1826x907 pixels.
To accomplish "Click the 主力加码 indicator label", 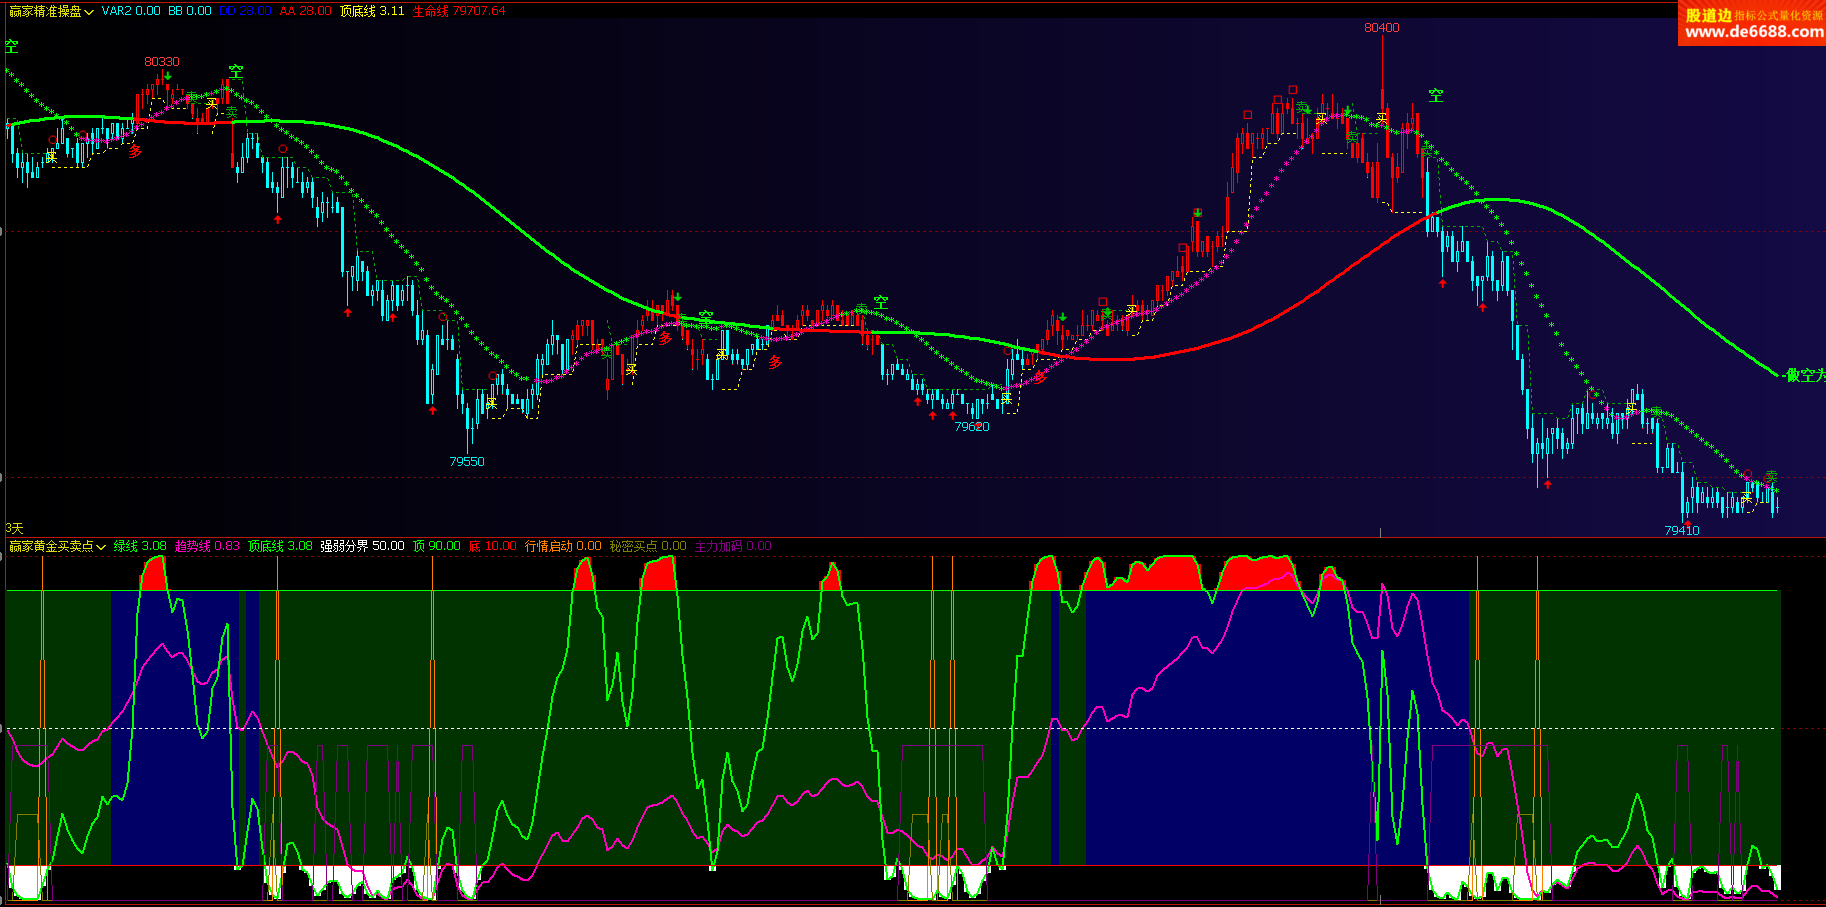I will click(x=733, y=546).
